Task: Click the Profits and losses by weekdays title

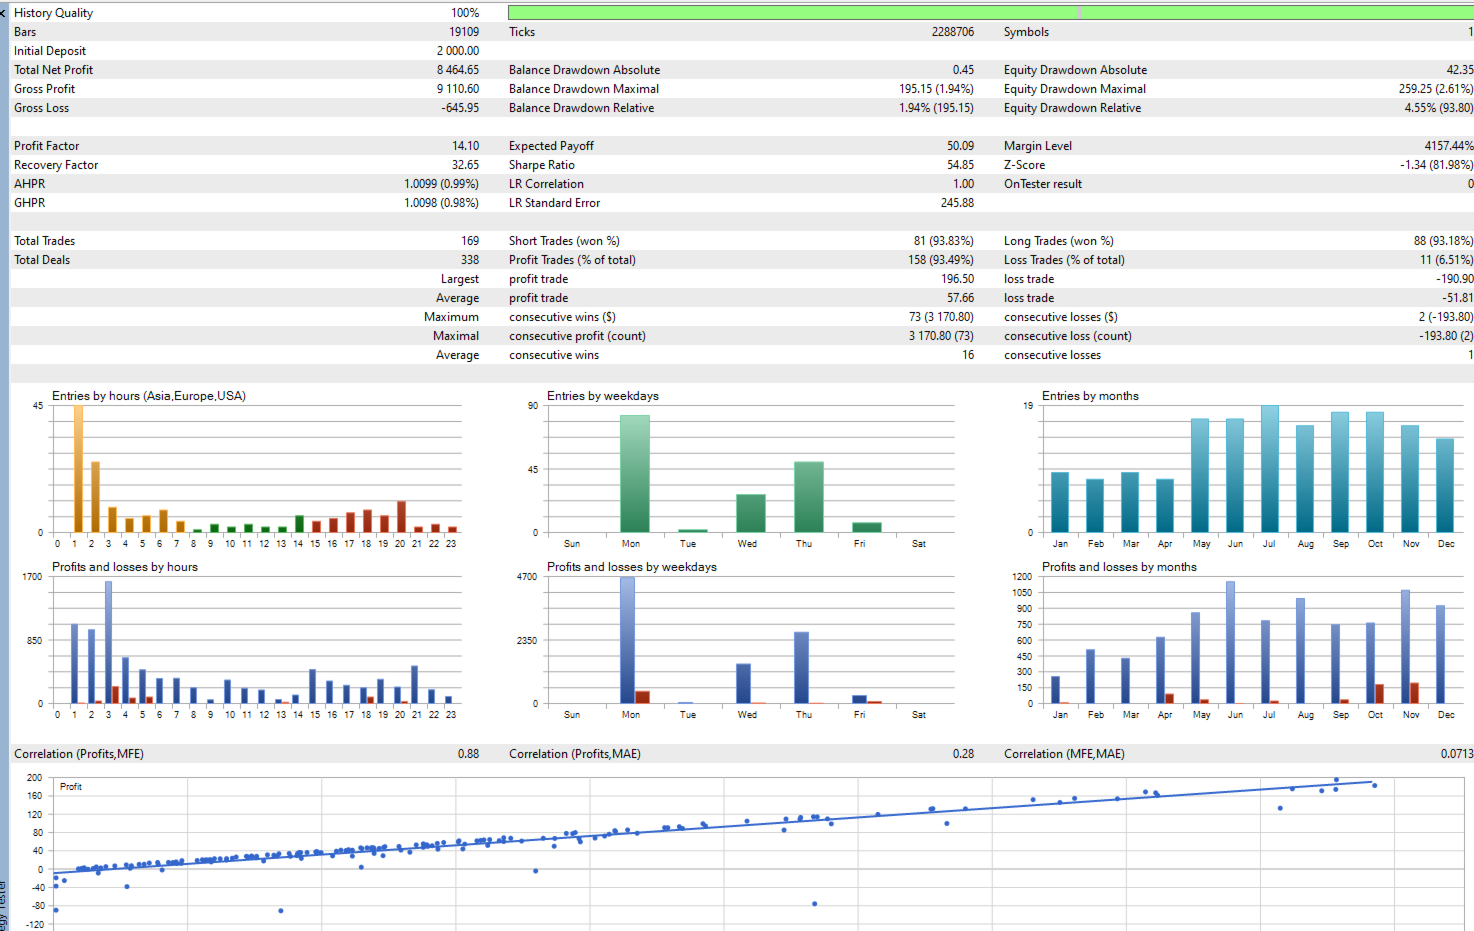Action: click(x=632, y=567)
